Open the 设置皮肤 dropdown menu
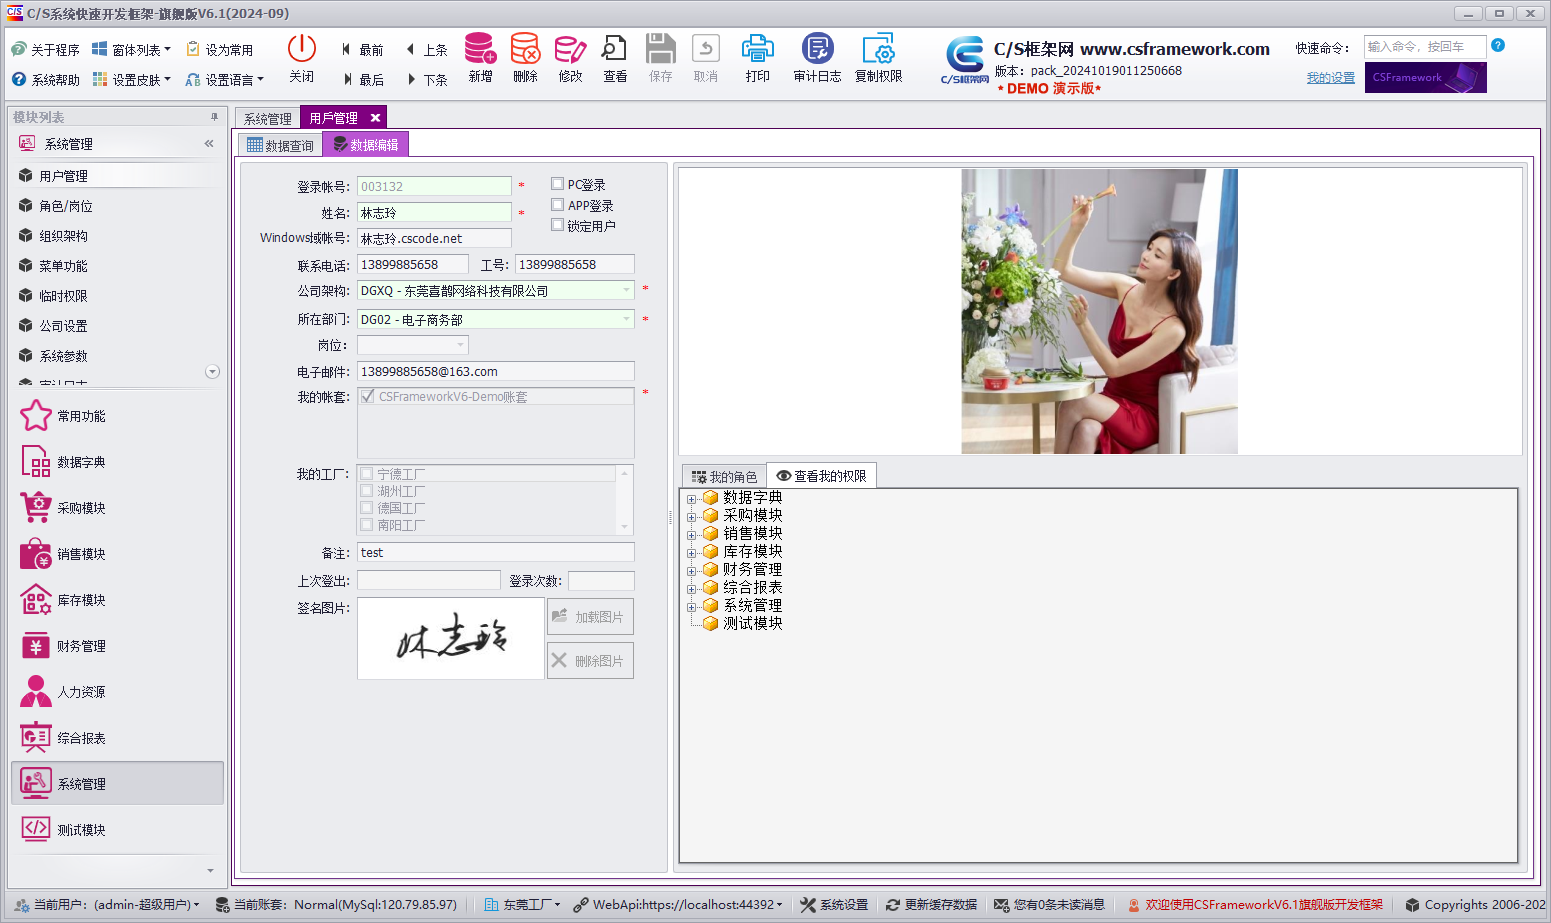 pos(132,80)
